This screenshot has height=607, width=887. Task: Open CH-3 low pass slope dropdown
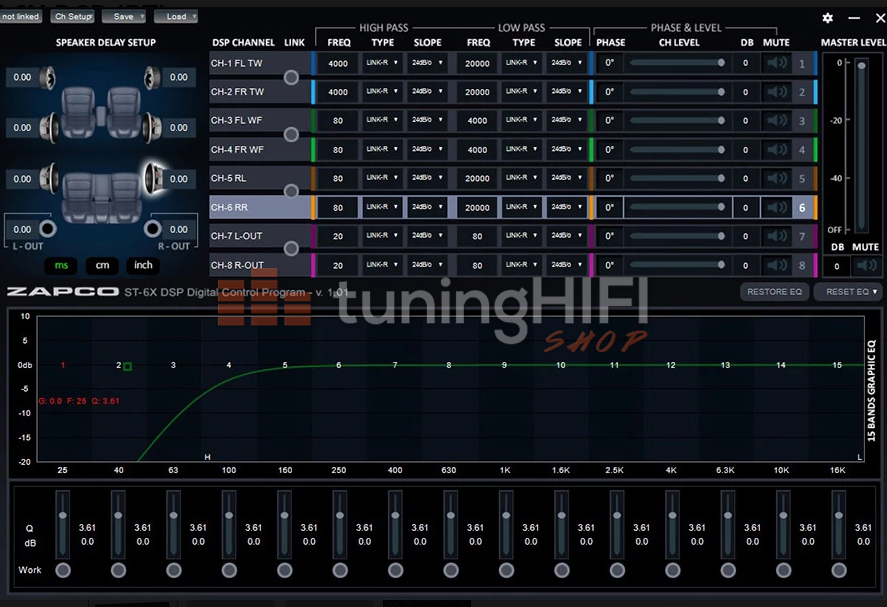pyautogui.click(x=567, y=121)
